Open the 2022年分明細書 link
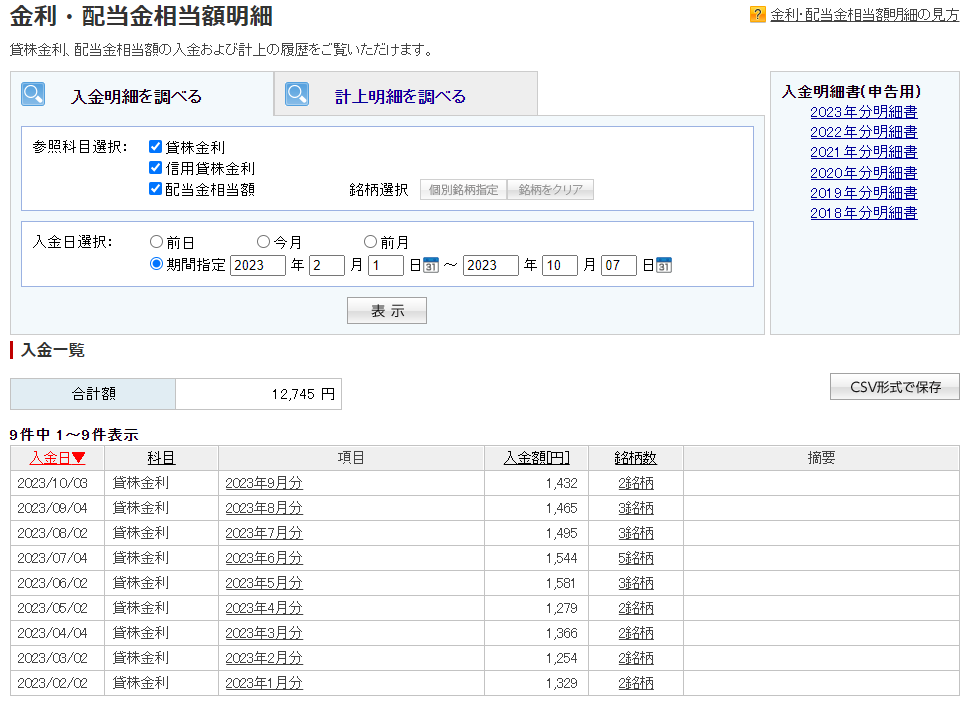 pos(863,132)
